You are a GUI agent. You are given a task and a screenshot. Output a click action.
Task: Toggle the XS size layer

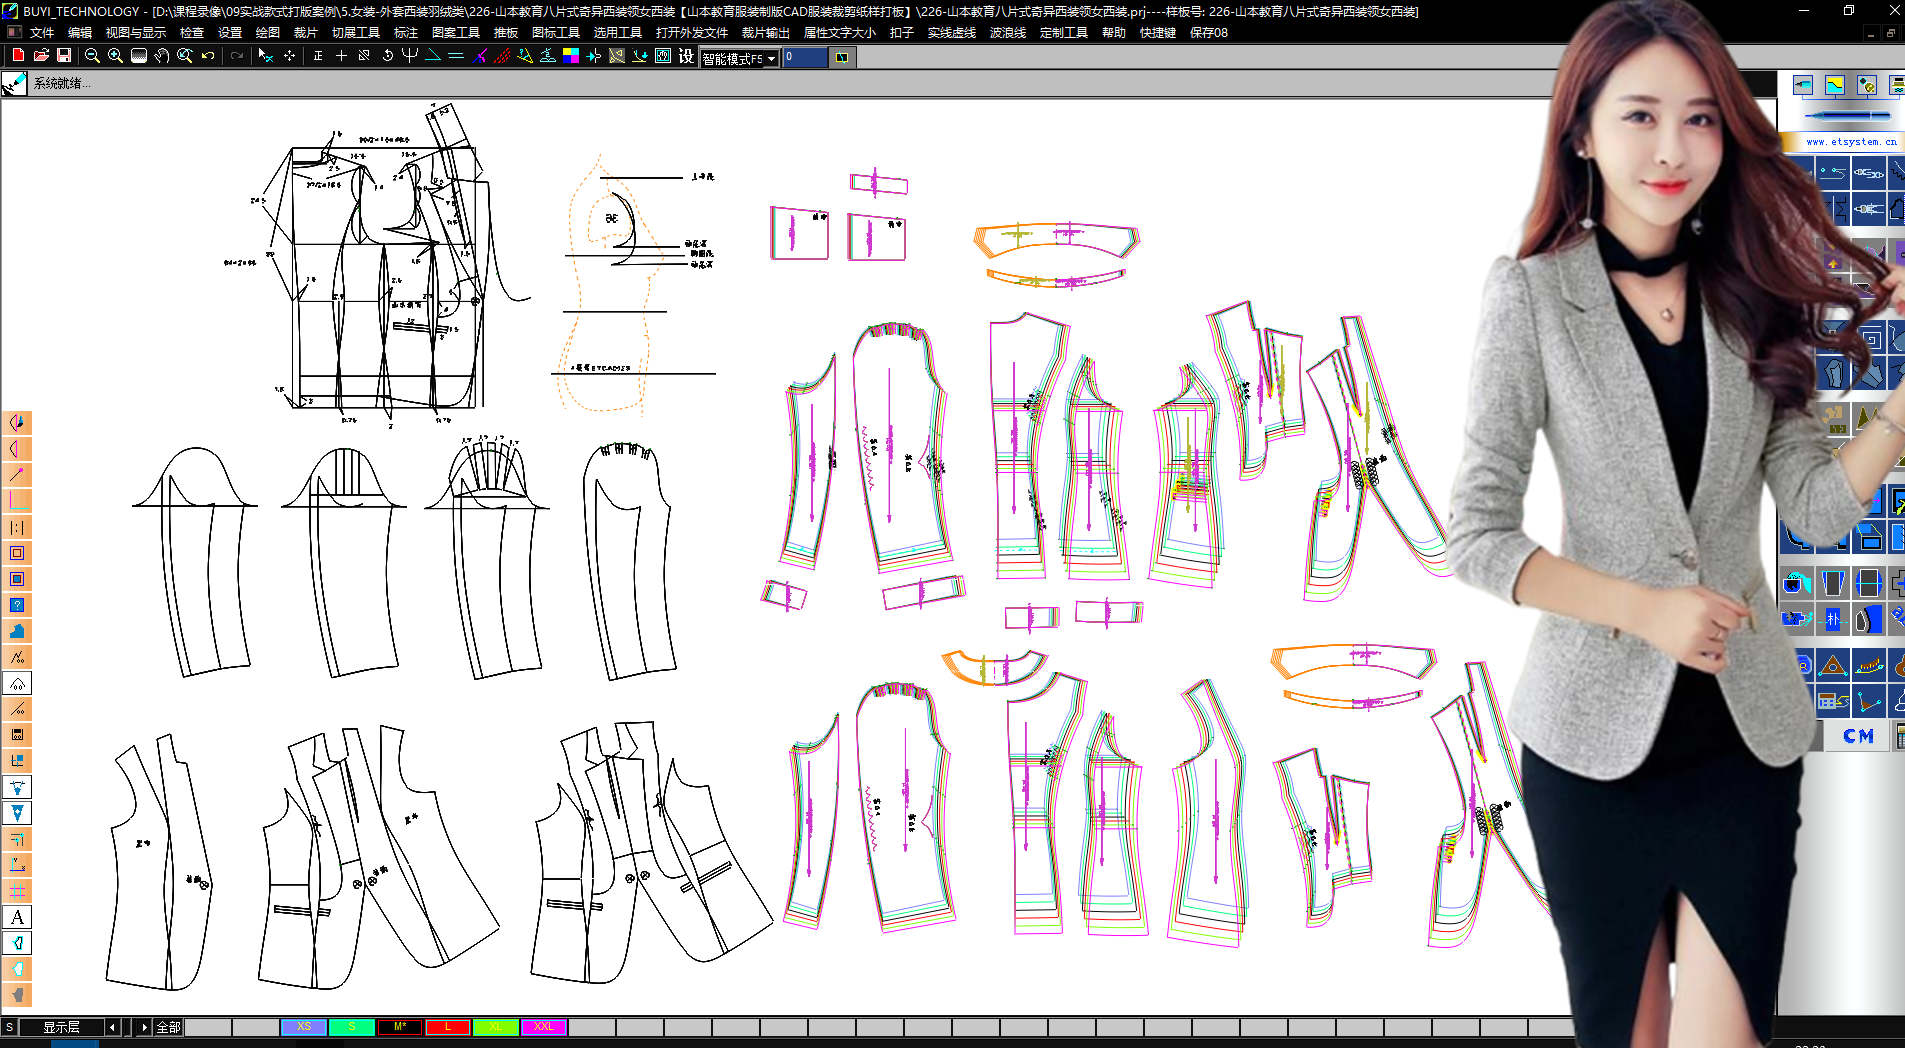(304, 1027)
